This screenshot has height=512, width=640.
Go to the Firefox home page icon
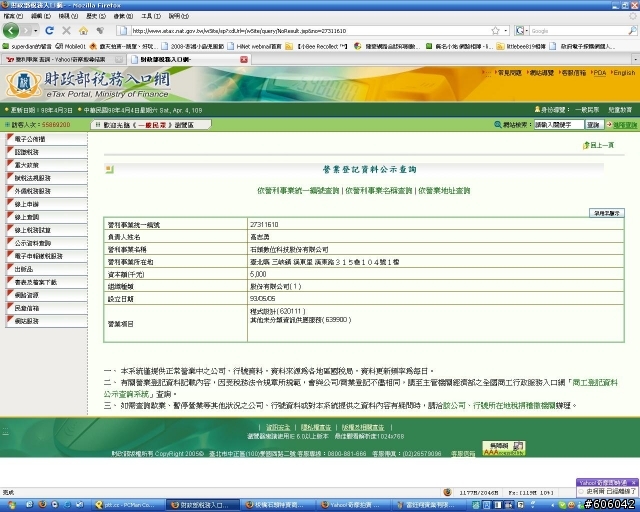click(83, 31)
